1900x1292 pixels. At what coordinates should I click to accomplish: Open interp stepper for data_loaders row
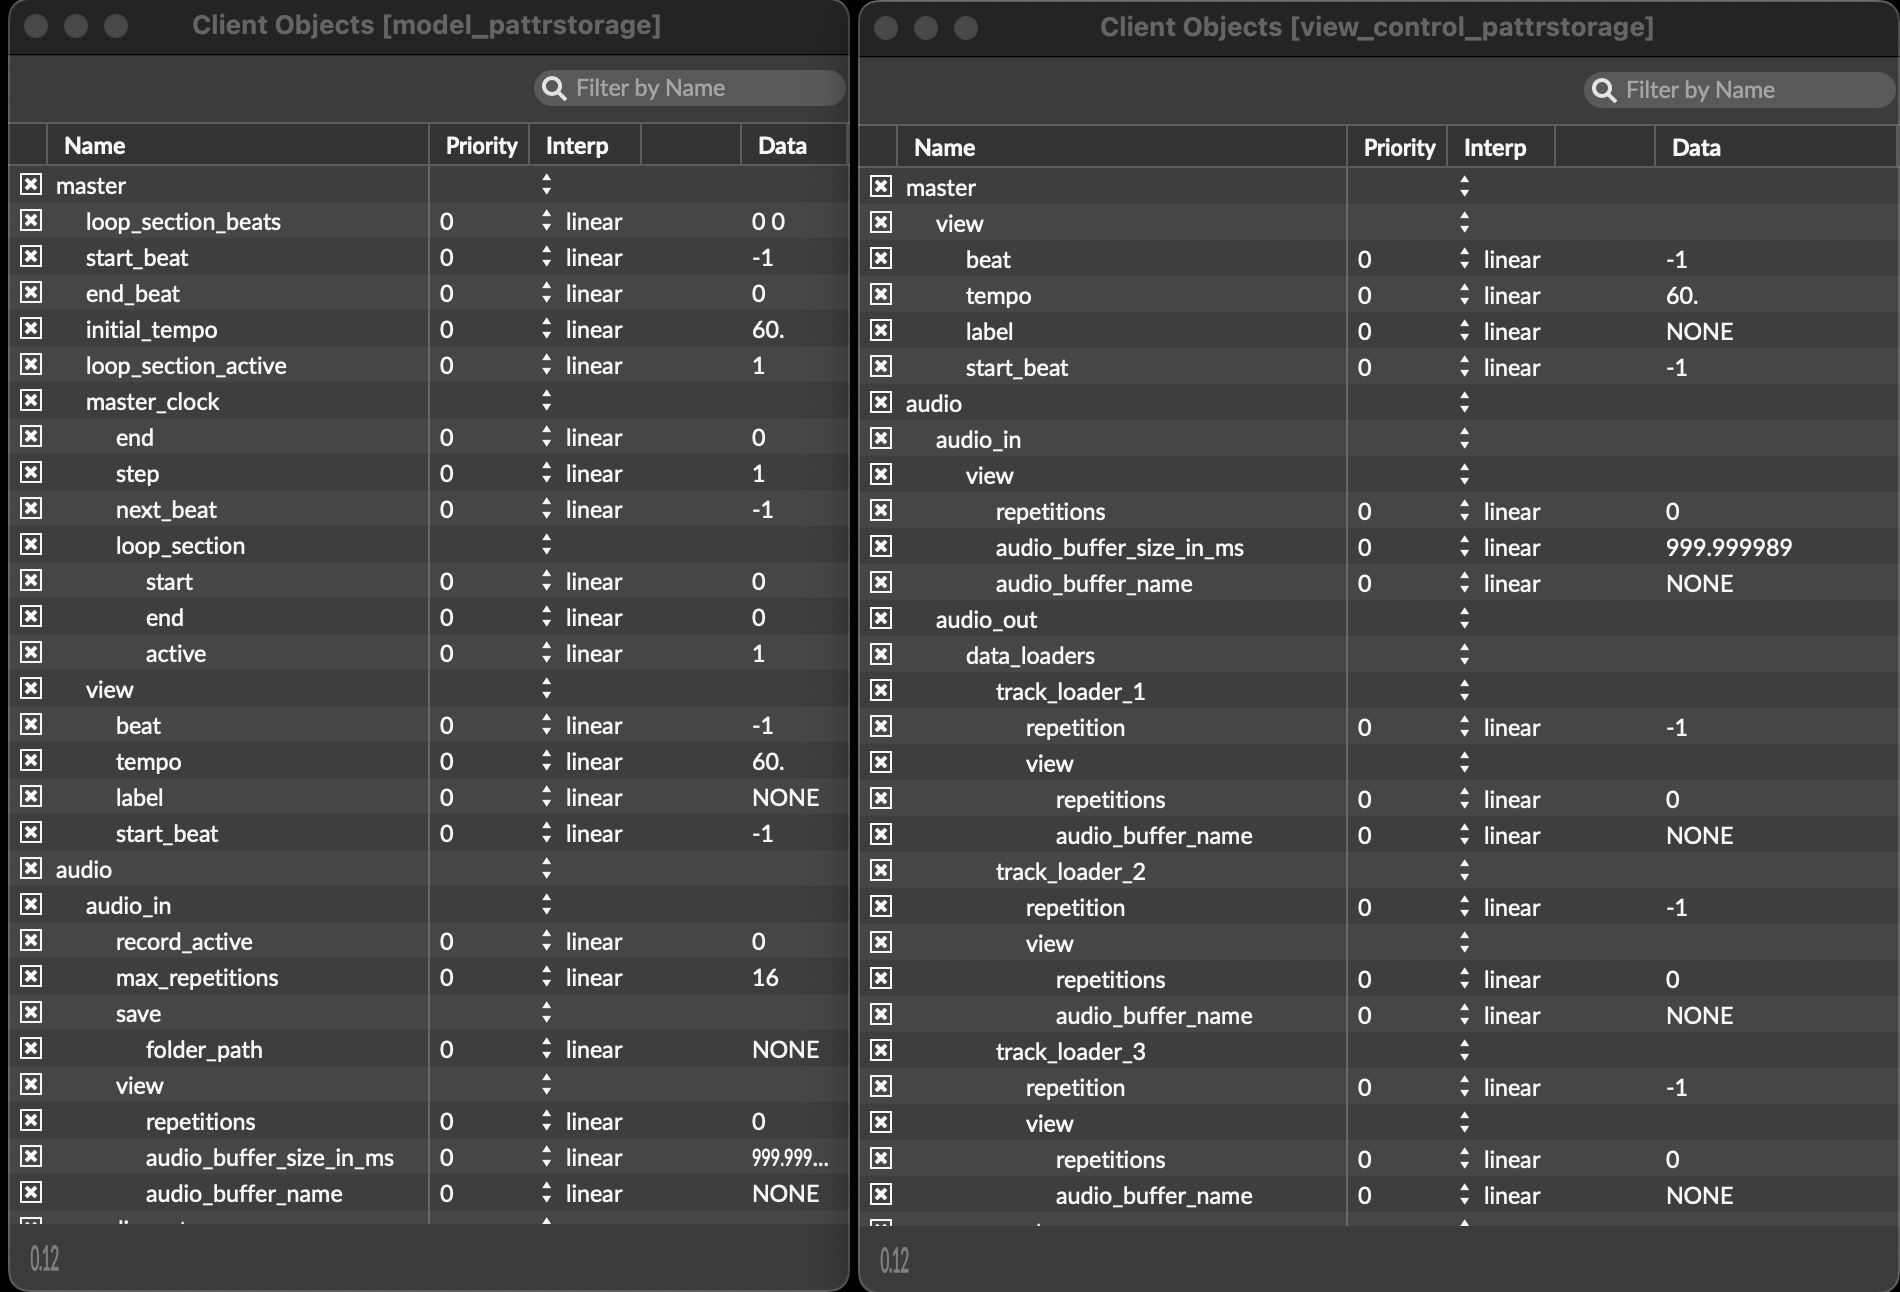click(x=1464, y=655)
